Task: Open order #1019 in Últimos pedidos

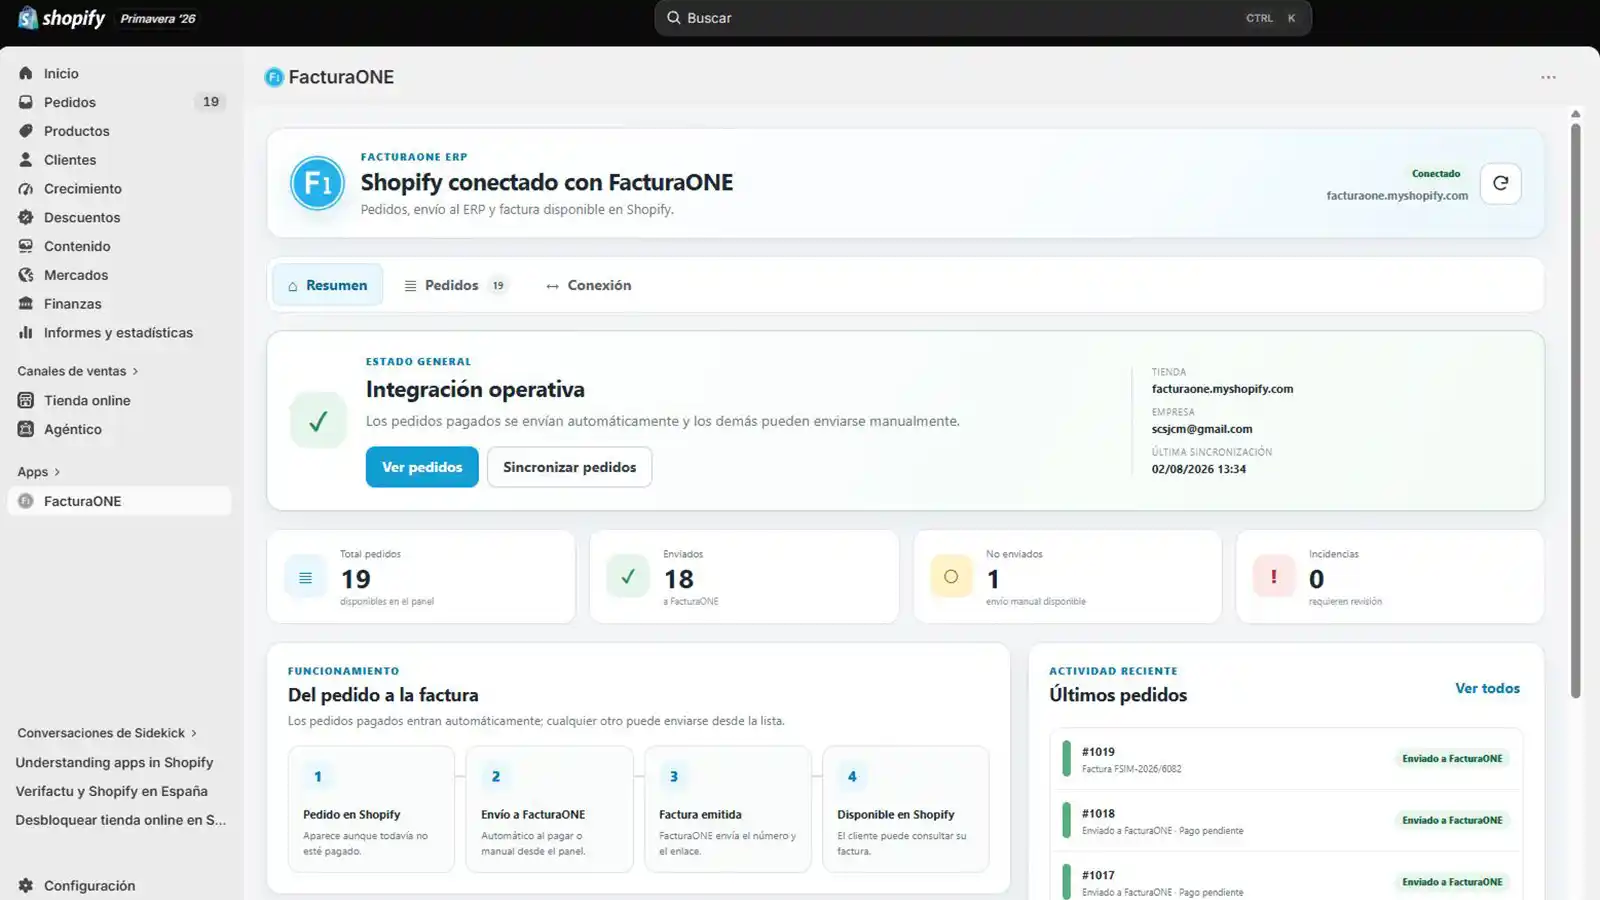Action: (1286, 759)
